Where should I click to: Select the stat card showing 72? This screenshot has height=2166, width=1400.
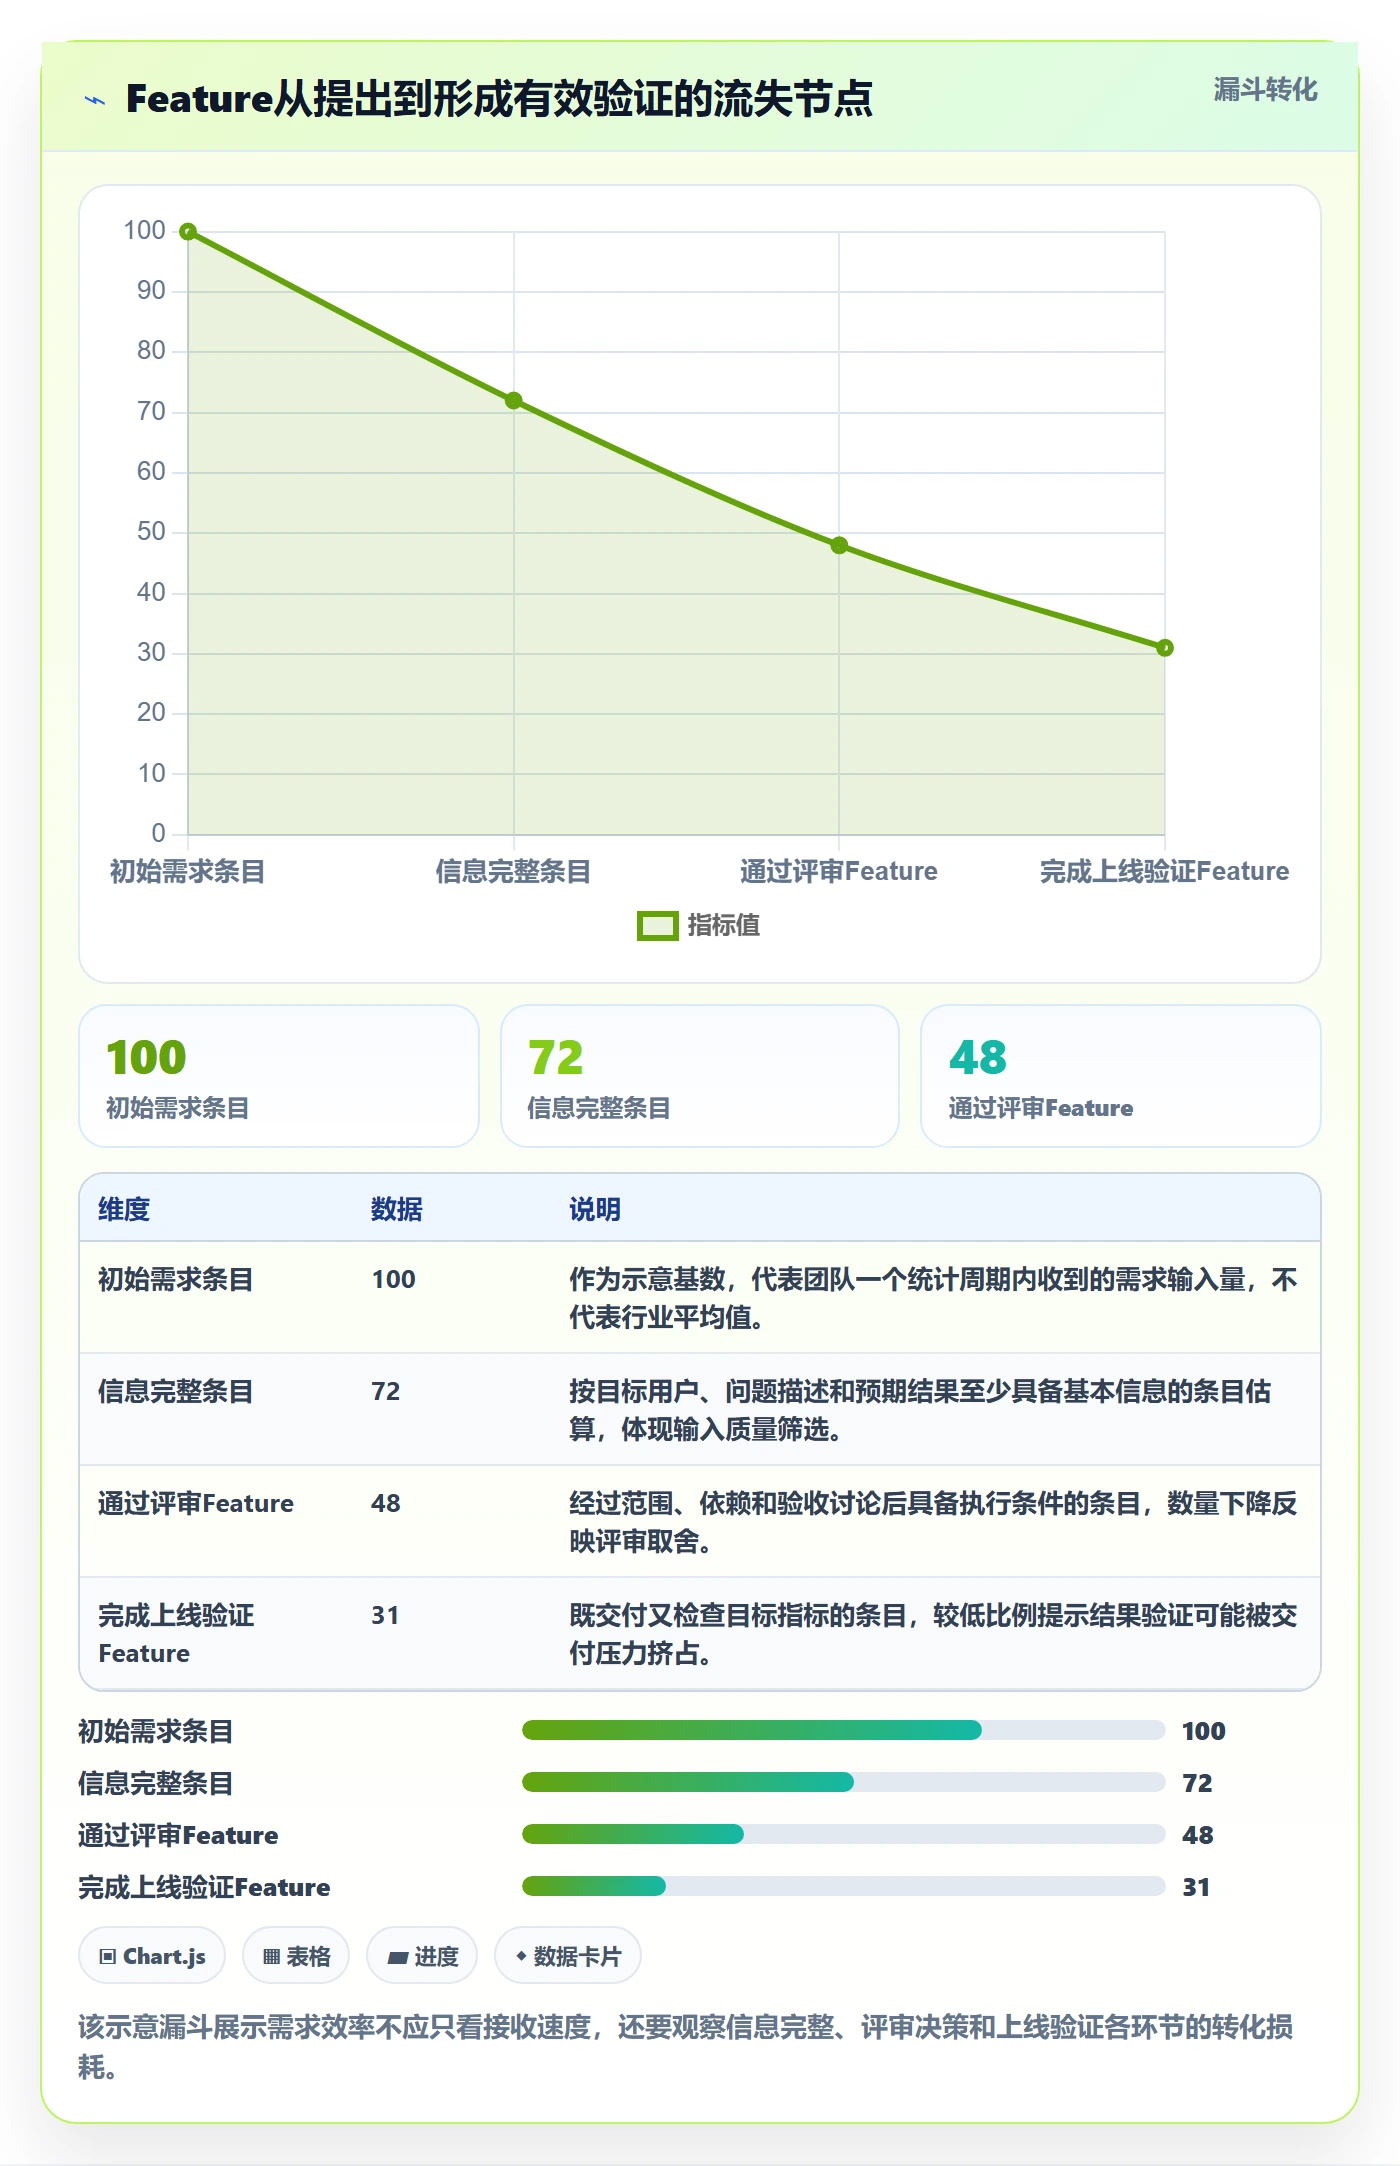pyautogui.click(x=700, y=1076)
